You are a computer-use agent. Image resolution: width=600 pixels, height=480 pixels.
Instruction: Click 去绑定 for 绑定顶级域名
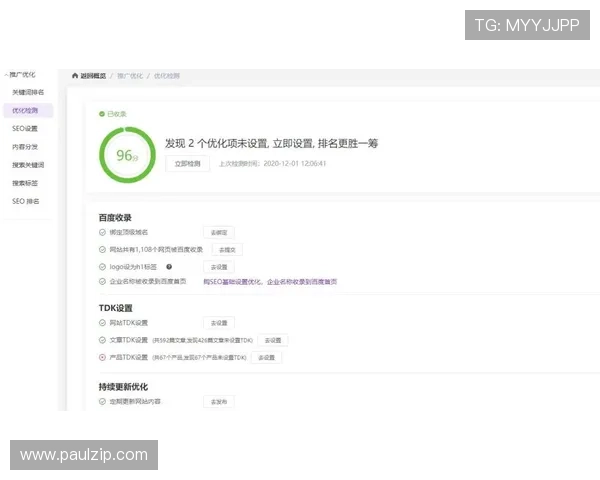(x=219, y=232)
